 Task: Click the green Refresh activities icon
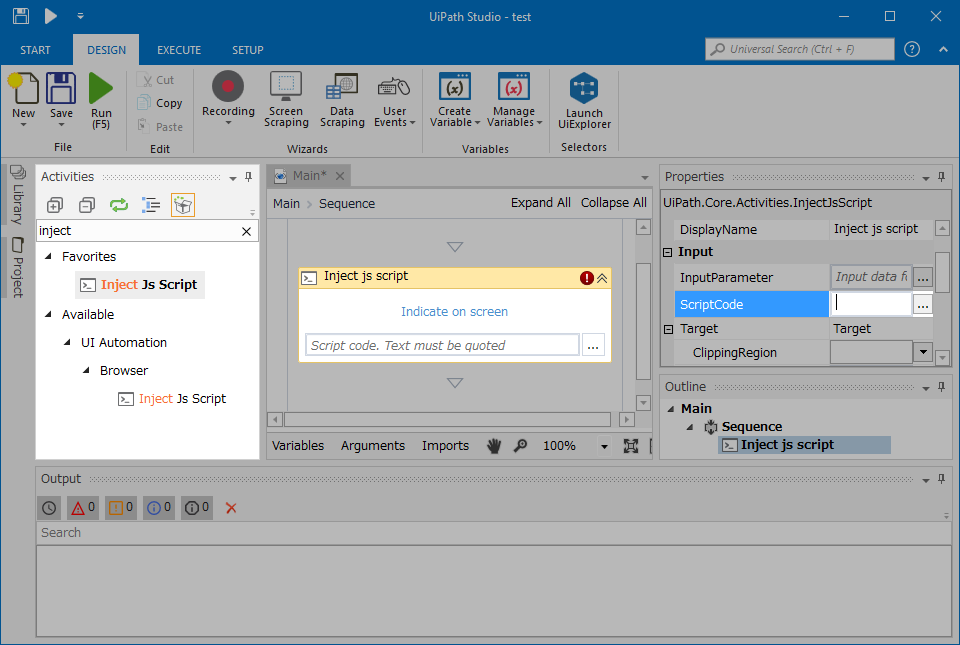coord(119,205)
